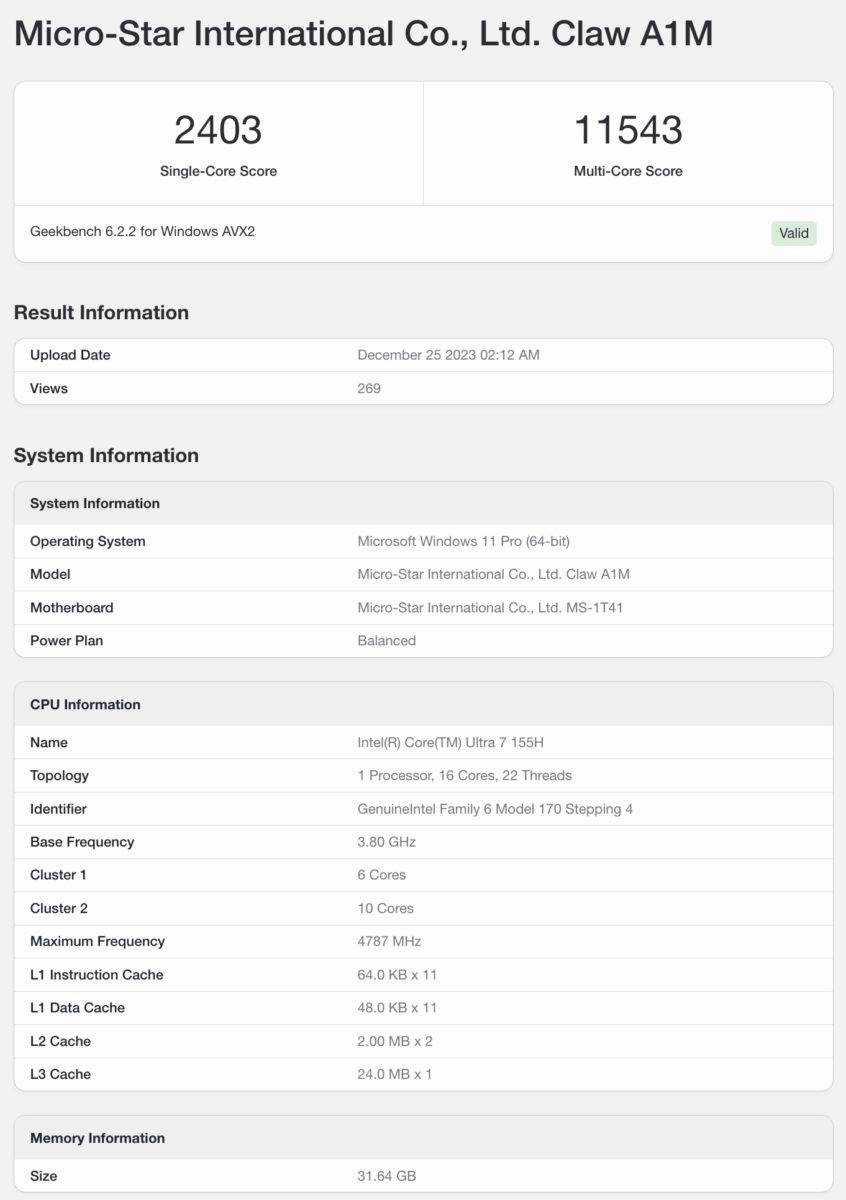
Task: Click the 'Topology' row label
Action: click(59, 775)
